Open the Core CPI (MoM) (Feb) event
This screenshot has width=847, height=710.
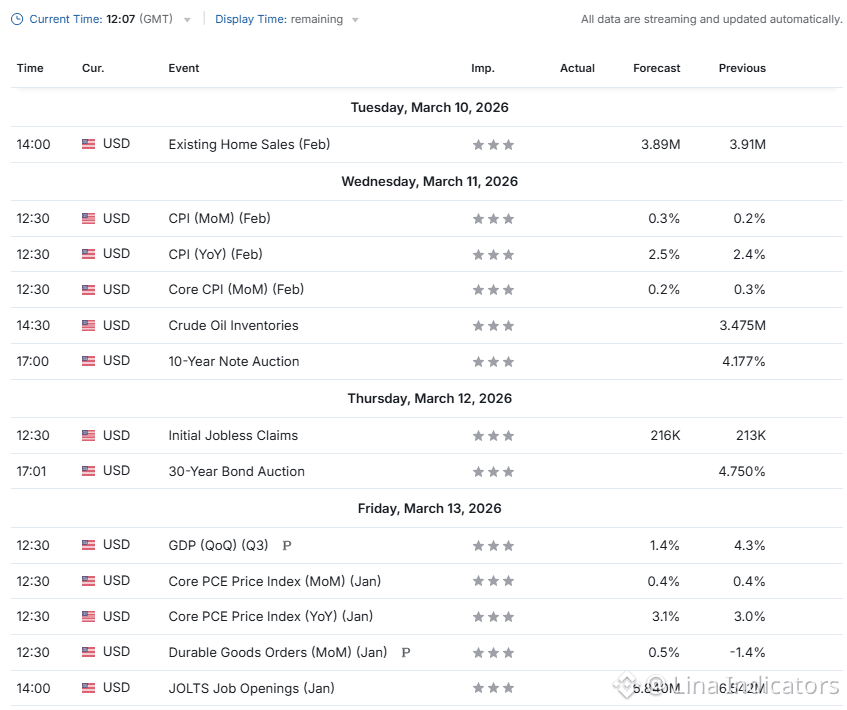click(x=236, y=289)
